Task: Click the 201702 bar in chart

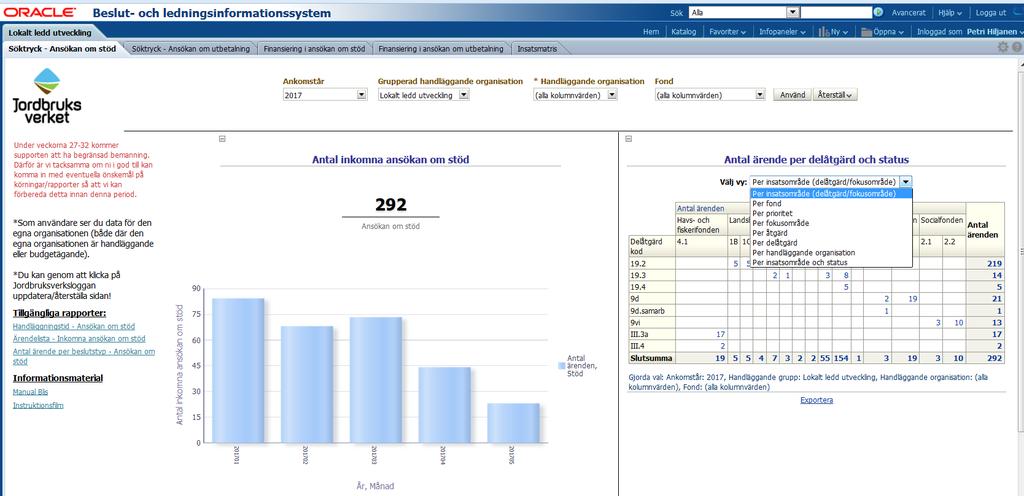Action: (x=306, y=384)
